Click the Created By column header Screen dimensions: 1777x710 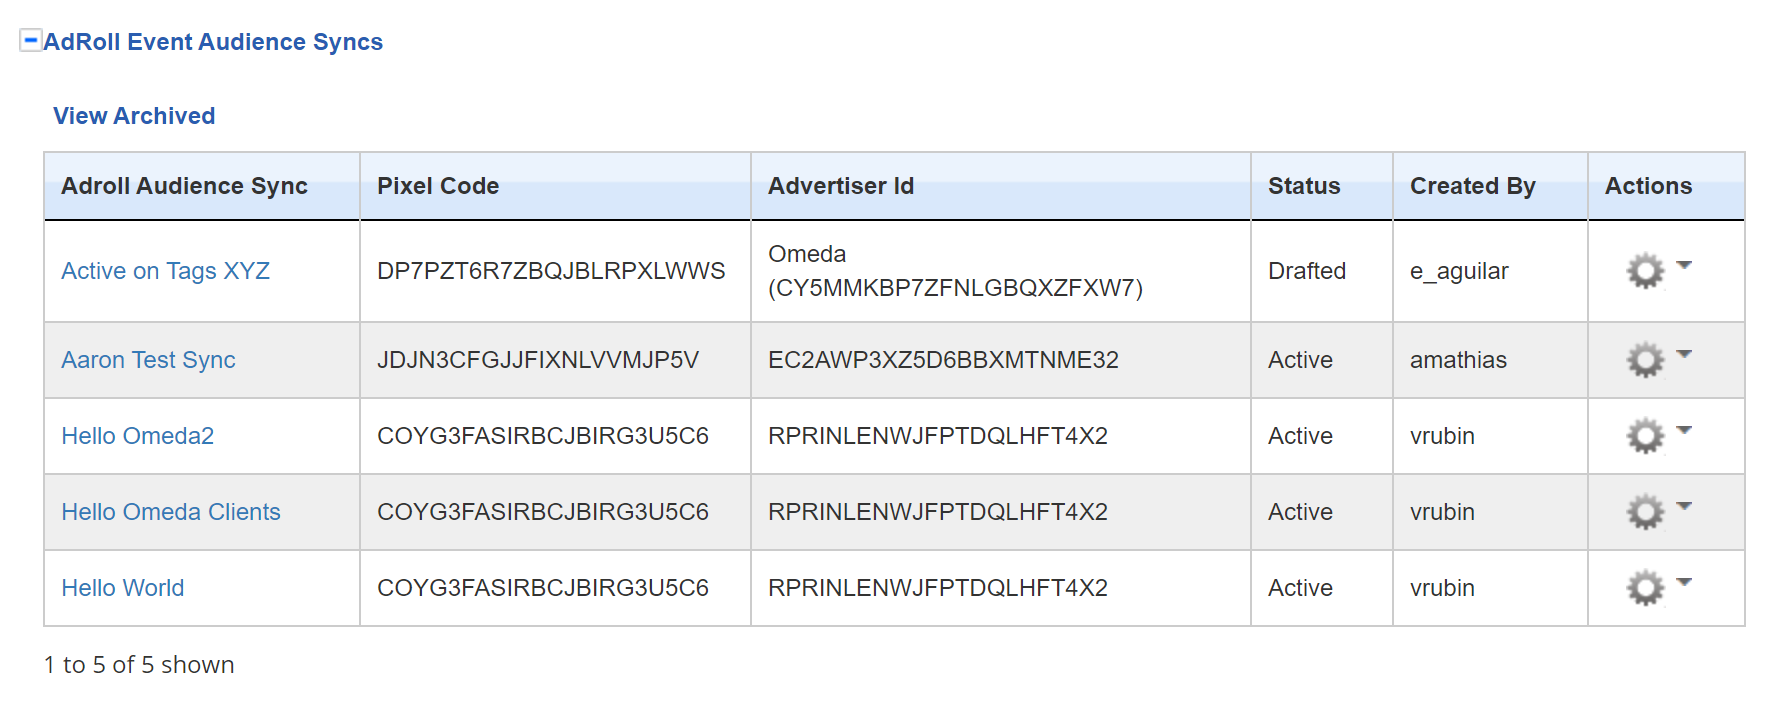pyautogui.click(x=1472, y=186)
